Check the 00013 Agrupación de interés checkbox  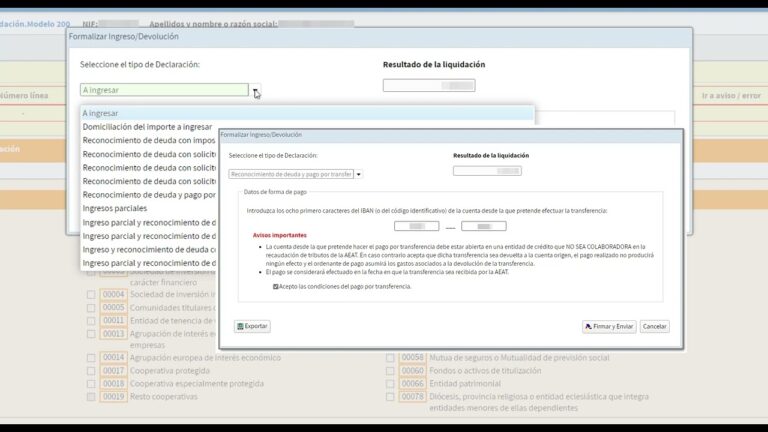click(91, 334)
